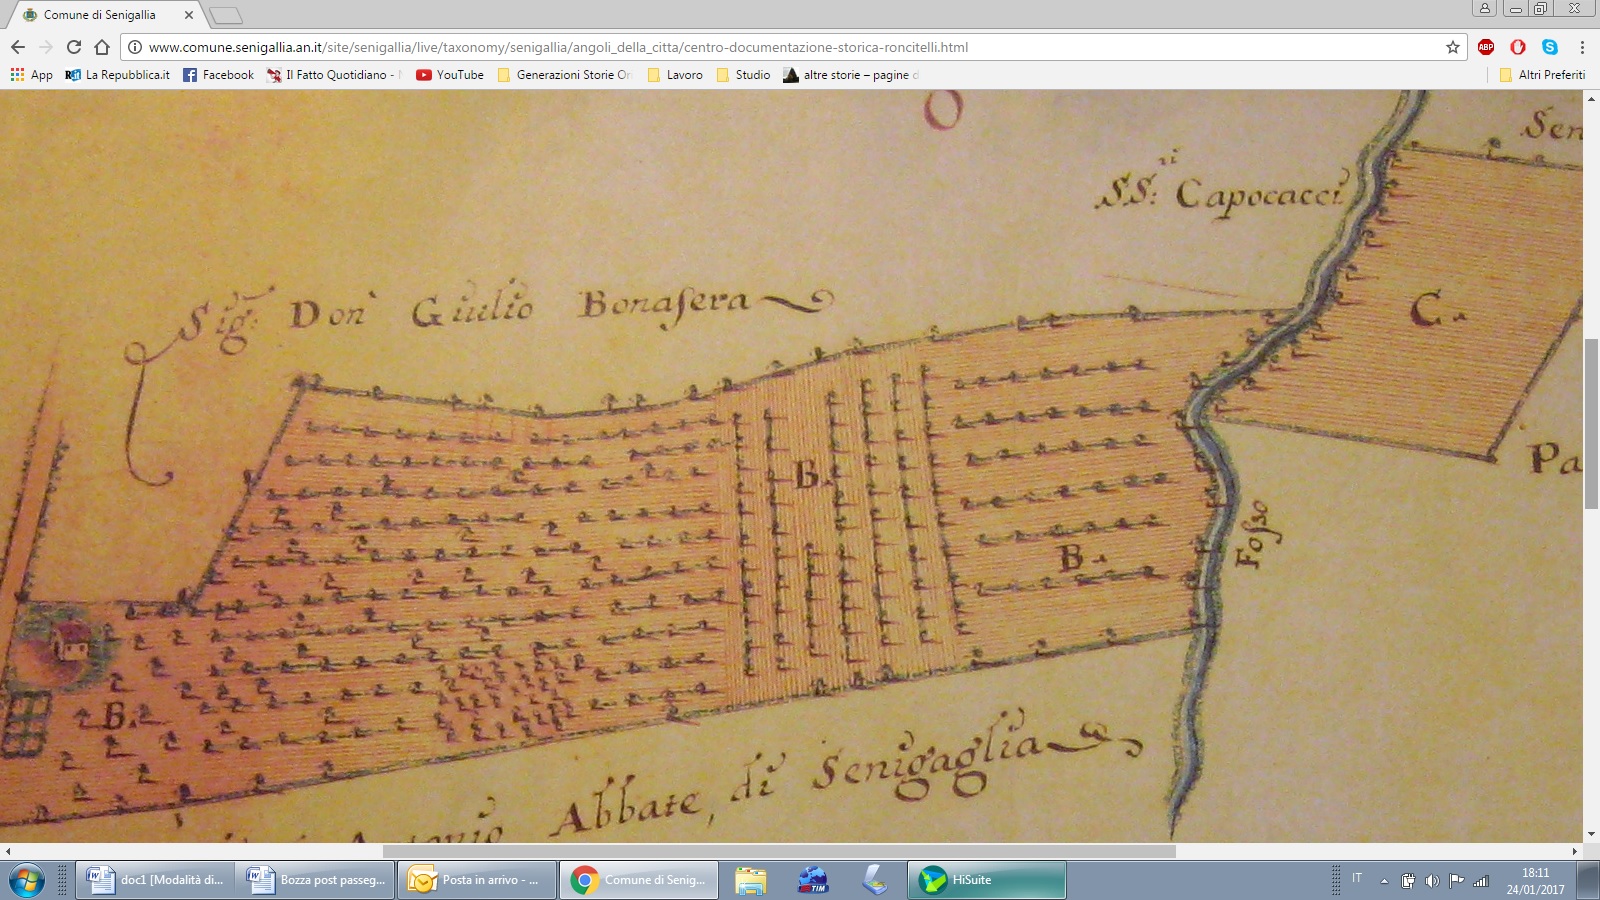Bookmark this page with the star icon

(x=1452, y=47)
